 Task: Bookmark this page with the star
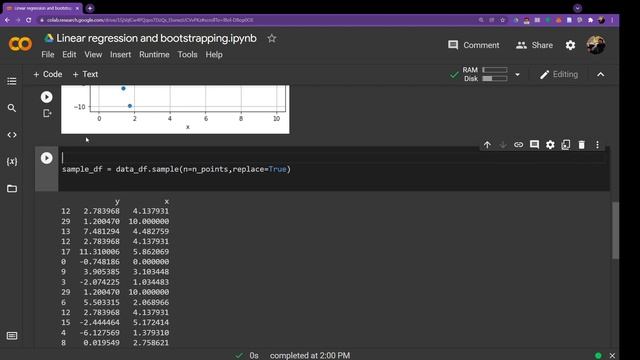coord(502,20)
